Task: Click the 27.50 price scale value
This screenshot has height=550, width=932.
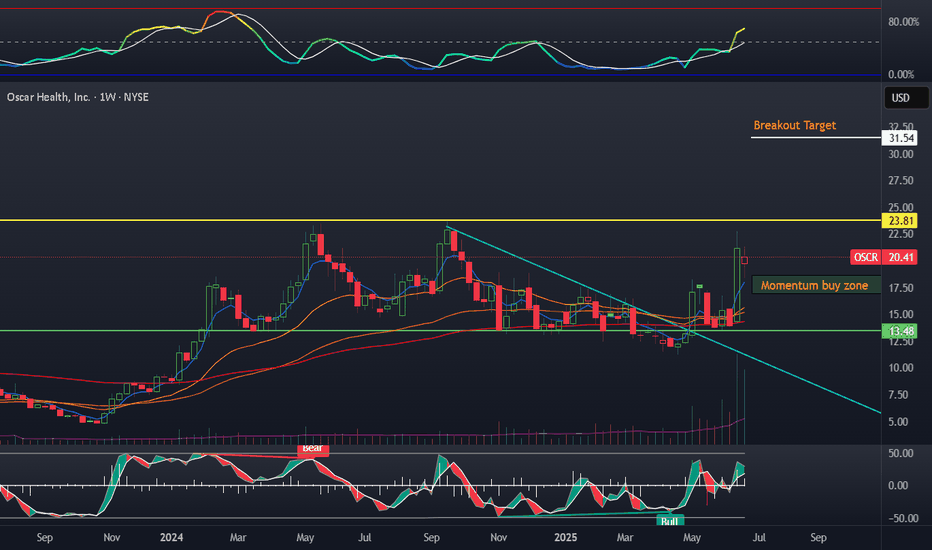Action: pos(900,181)
